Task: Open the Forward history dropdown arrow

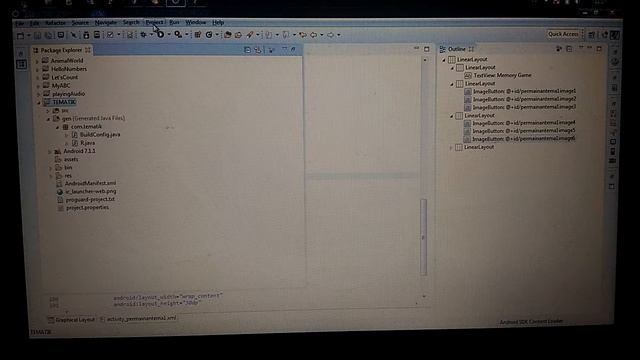Action: [x=338, y=35]
